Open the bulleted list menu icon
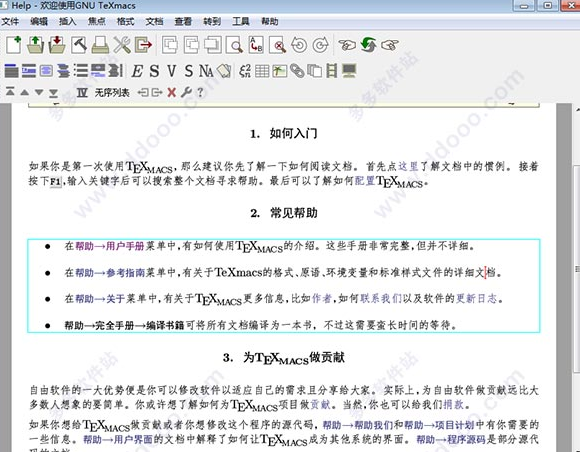Image resolution: width=580 pixels, height=452 pixels. (81, 71)
